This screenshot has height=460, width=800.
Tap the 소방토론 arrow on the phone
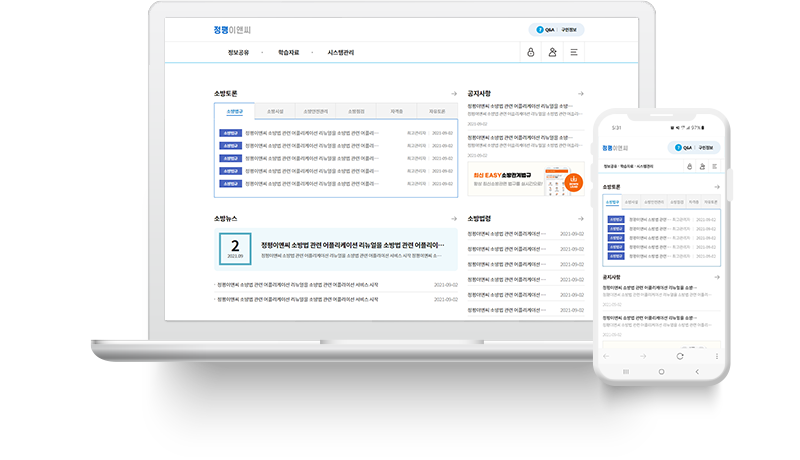(x=716, y=187)
